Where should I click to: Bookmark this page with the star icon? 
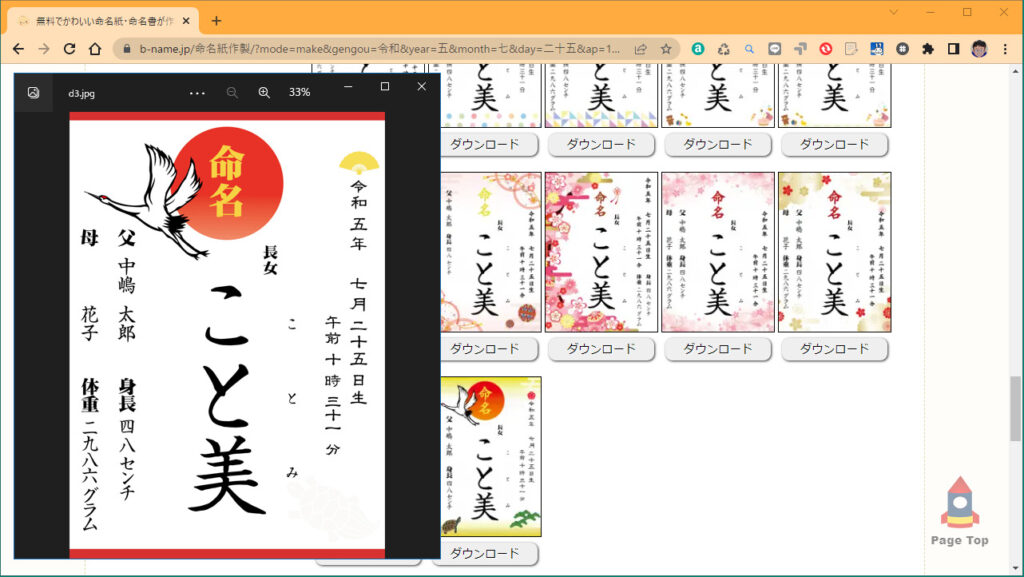(x=665, y=47)
